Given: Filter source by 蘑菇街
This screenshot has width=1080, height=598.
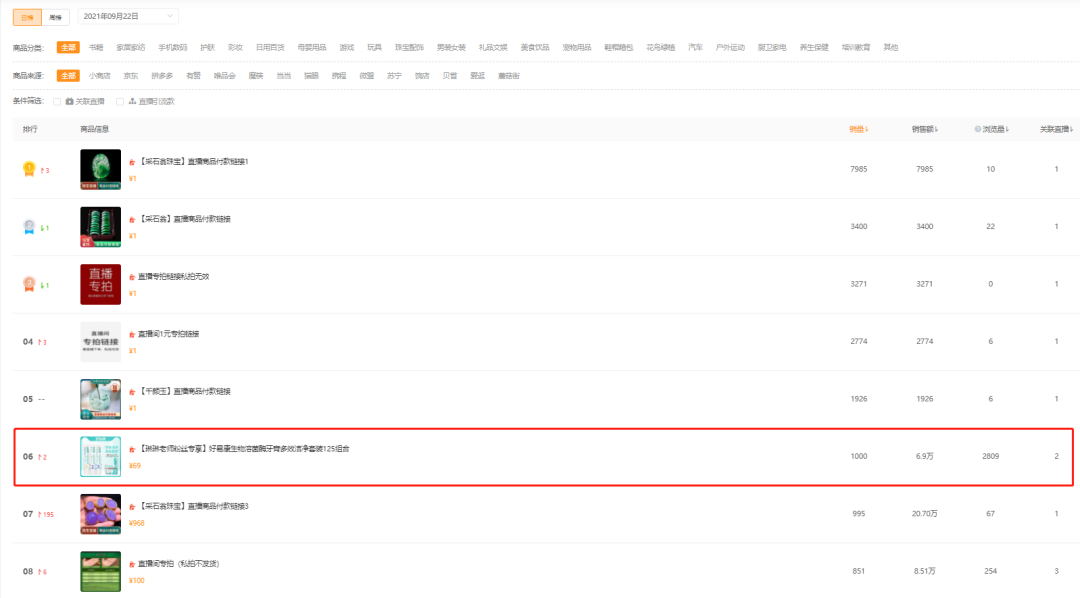Looking at the screenshot, I should point(509,76).
